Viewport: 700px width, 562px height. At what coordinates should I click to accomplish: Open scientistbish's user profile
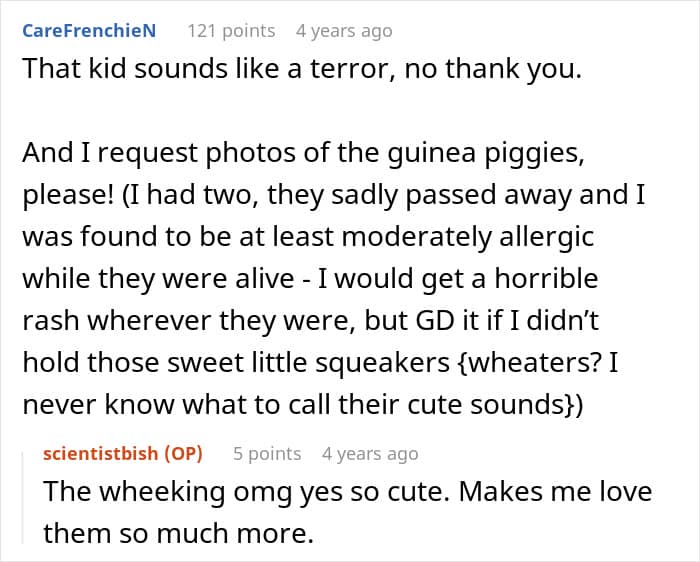100,454
